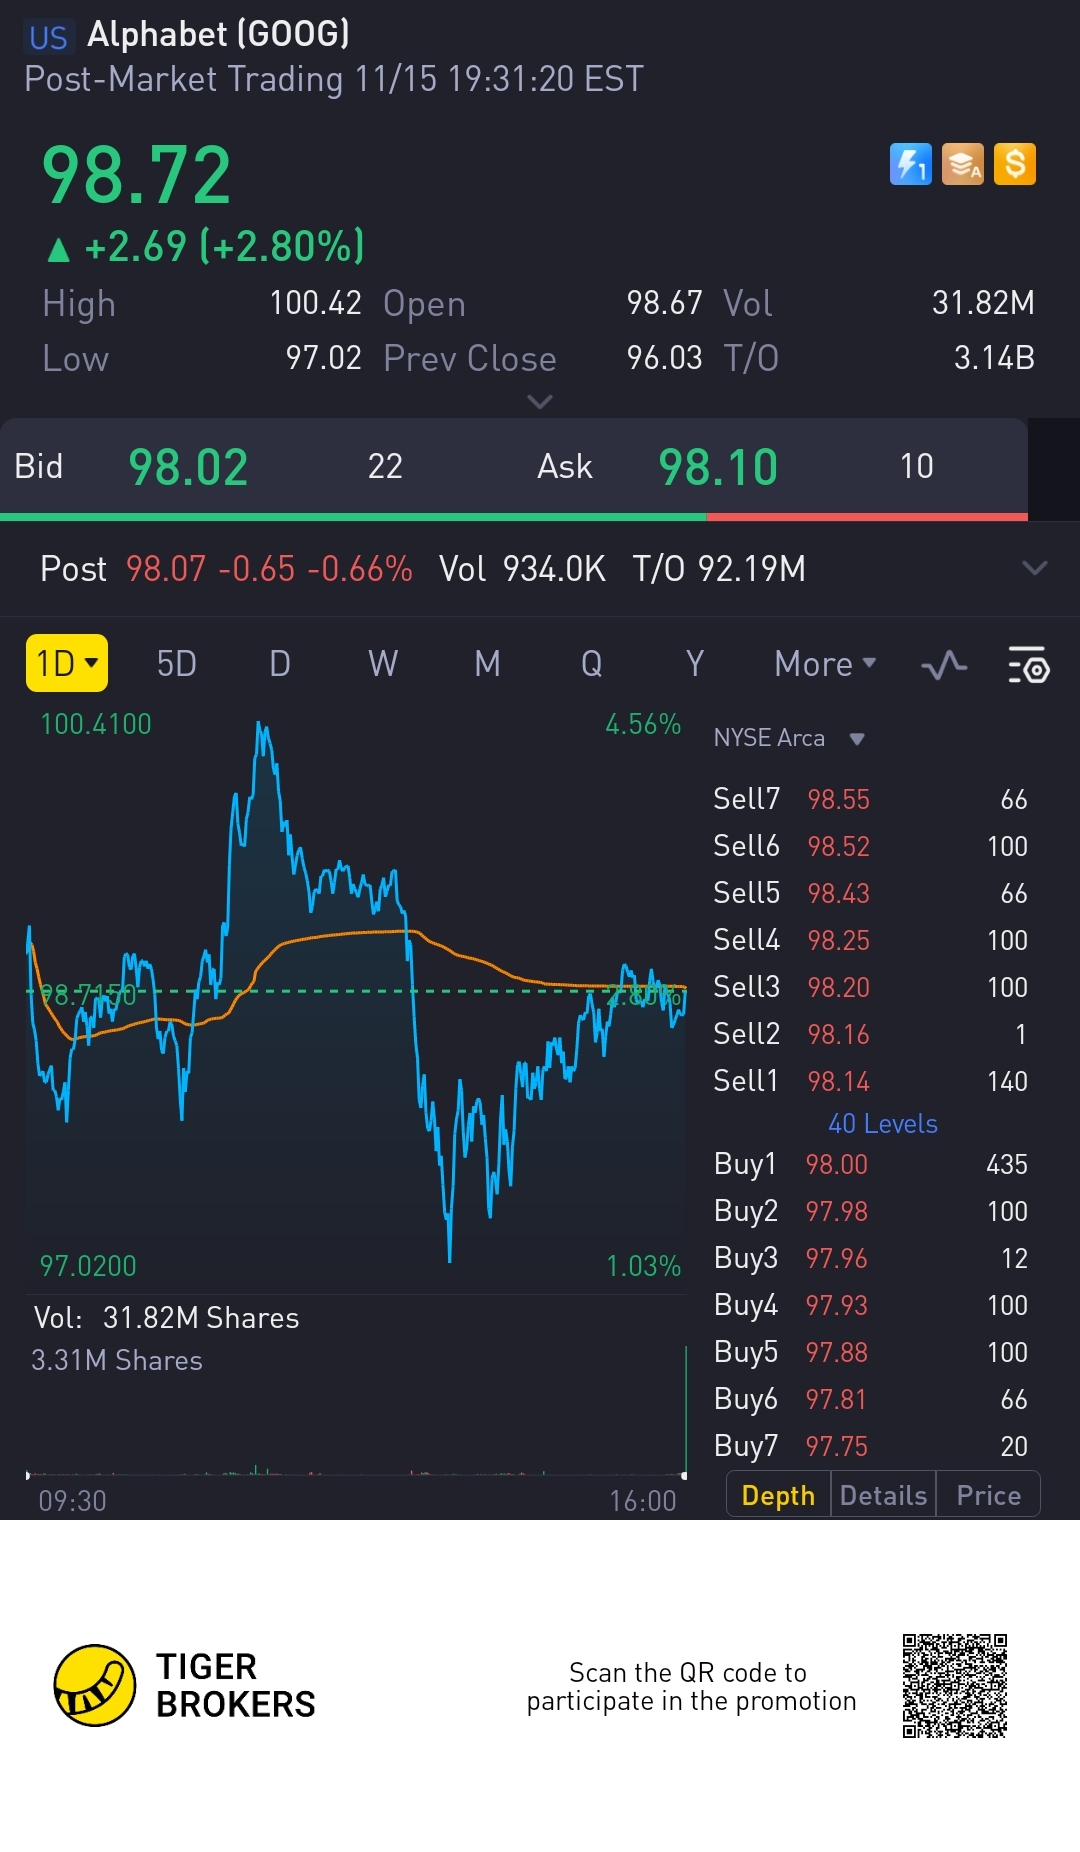This screenshot has width=1080, height=1852.
Task: Select the Sell1 row at 98.14
Action: click(870, 1081)
